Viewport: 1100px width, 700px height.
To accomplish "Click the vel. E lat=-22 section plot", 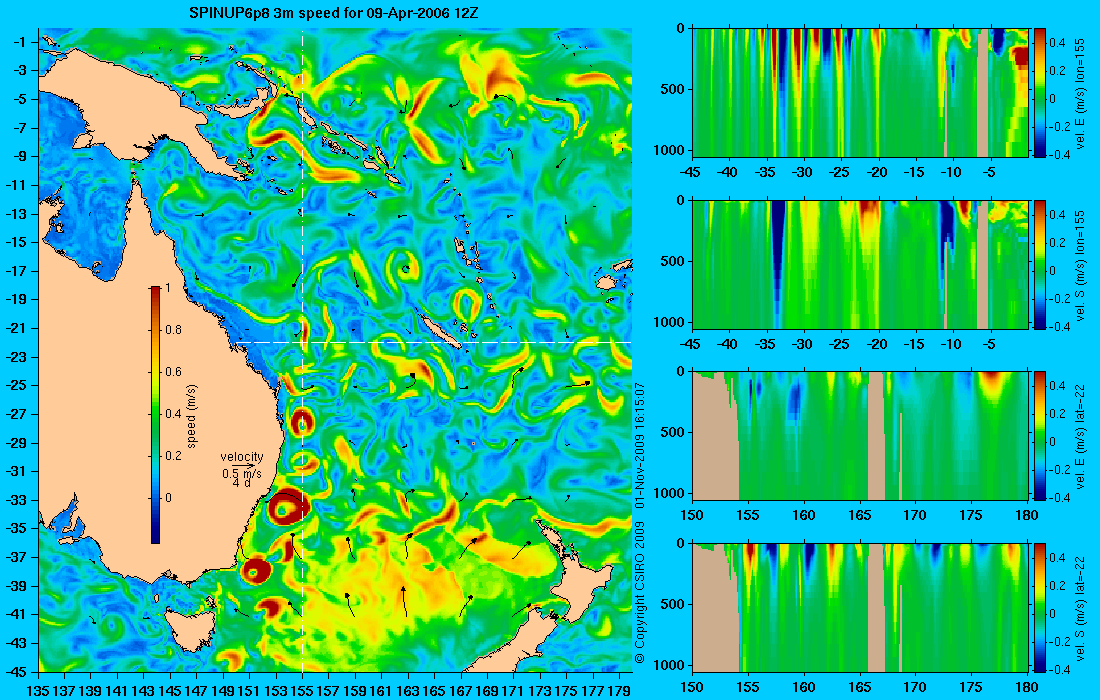I will click(860, 436).
